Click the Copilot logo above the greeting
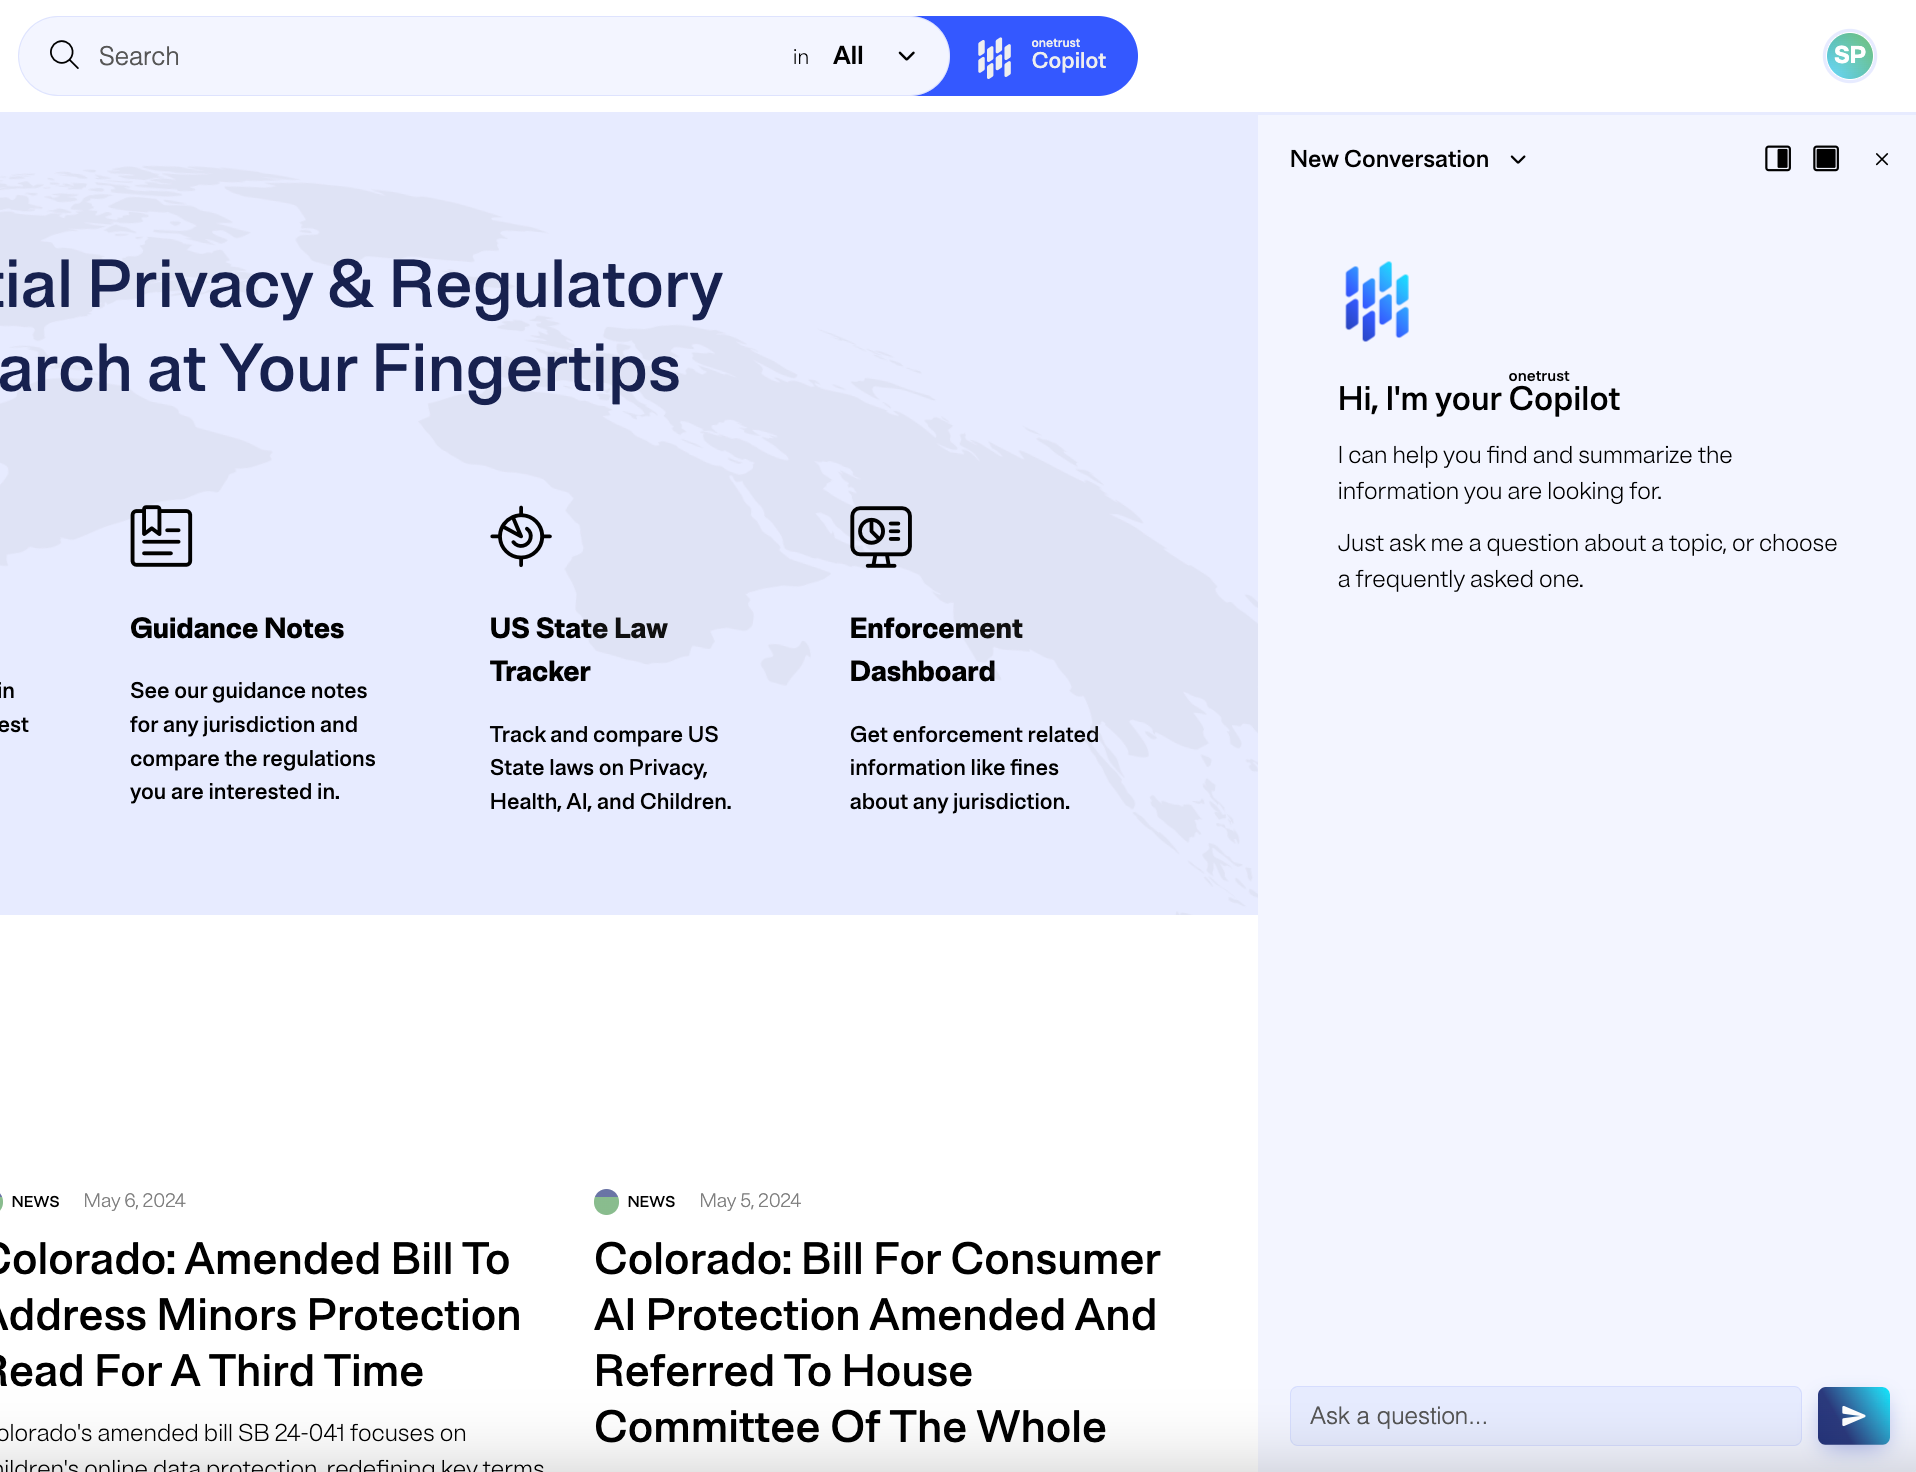1916x1472 pixels. [x=1376, y=300]
